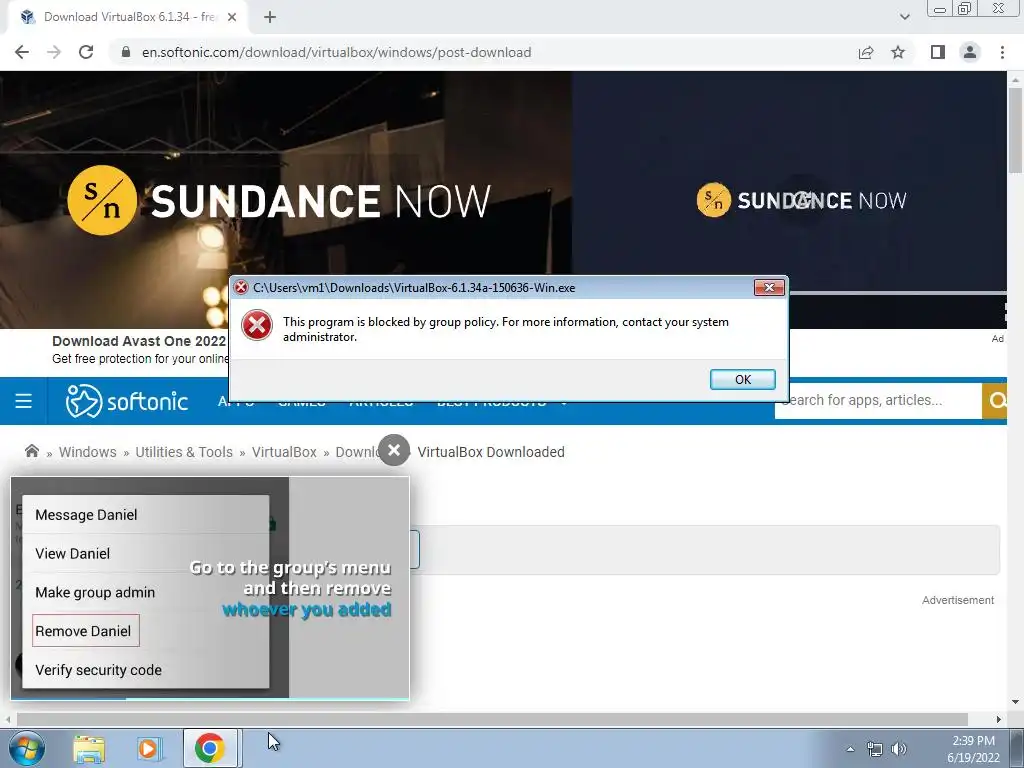The height and width of the screenshot is (768, 1024).
Task: Share this page icon in address bar
Action: (866, 52)
